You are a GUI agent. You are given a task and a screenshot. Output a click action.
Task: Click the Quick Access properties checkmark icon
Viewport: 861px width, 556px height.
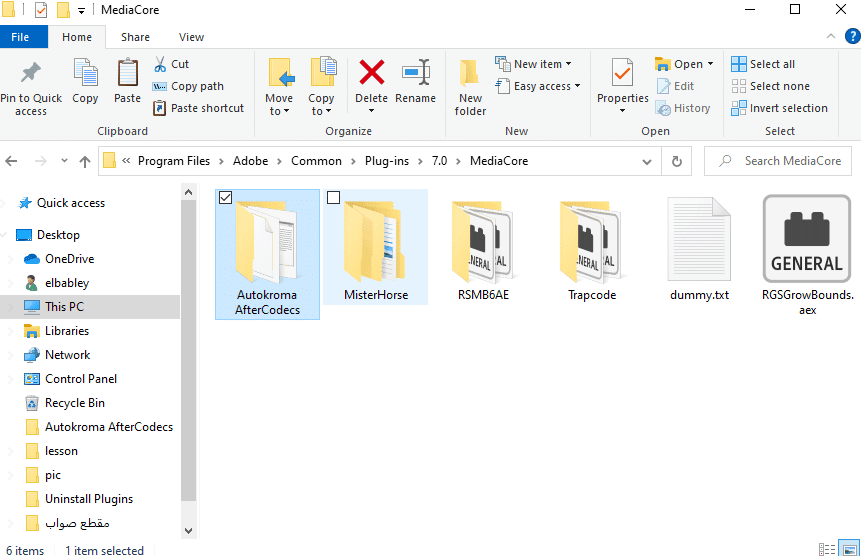(41, 10)
